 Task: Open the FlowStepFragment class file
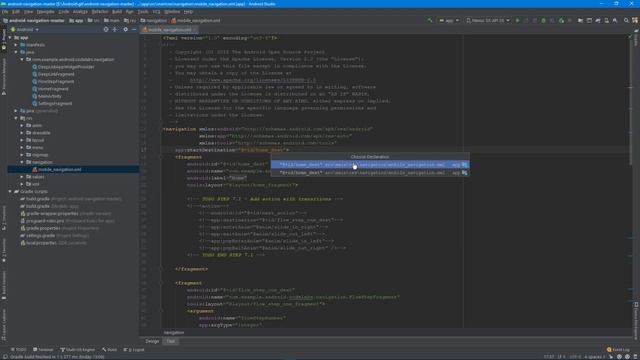(x=53, y=82)
